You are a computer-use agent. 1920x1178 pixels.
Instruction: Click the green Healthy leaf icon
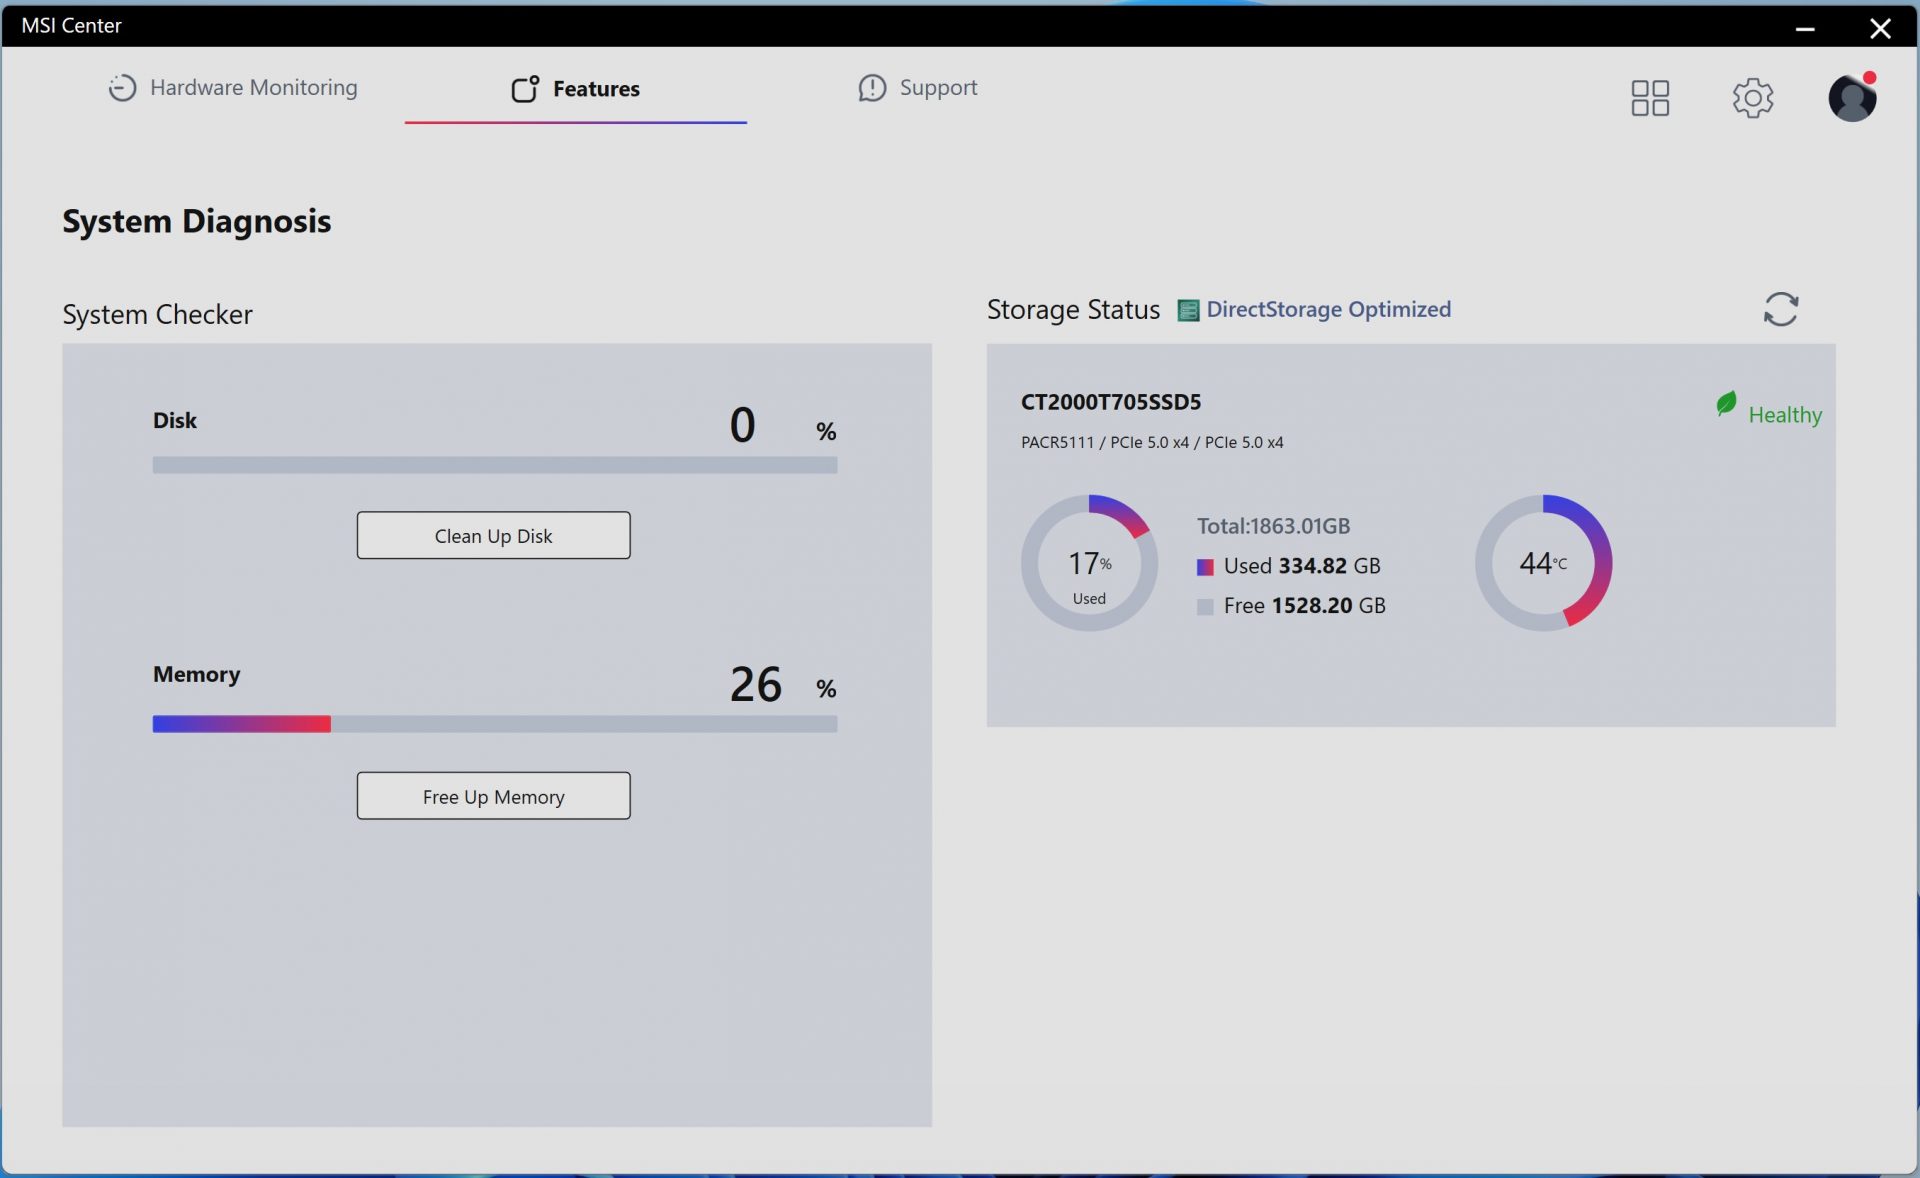click(1726, 404)
